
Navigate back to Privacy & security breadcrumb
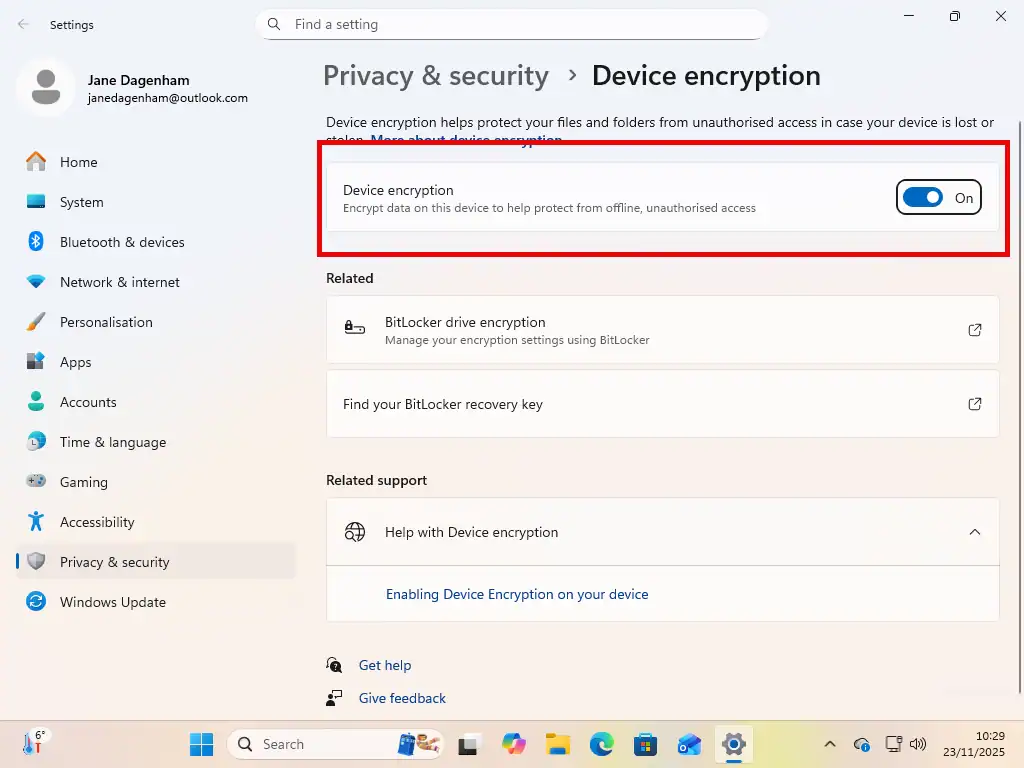[x=435, y=75]
